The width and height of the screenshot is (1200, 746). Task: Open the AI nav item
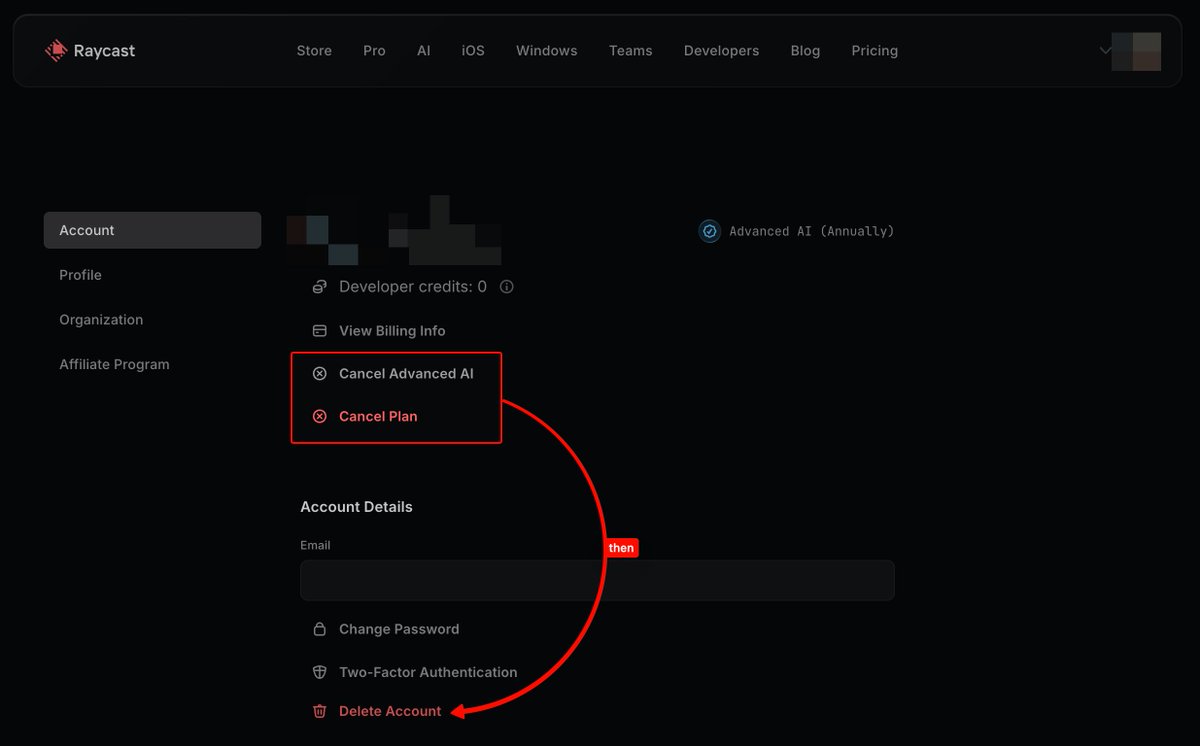coord(424,51)
